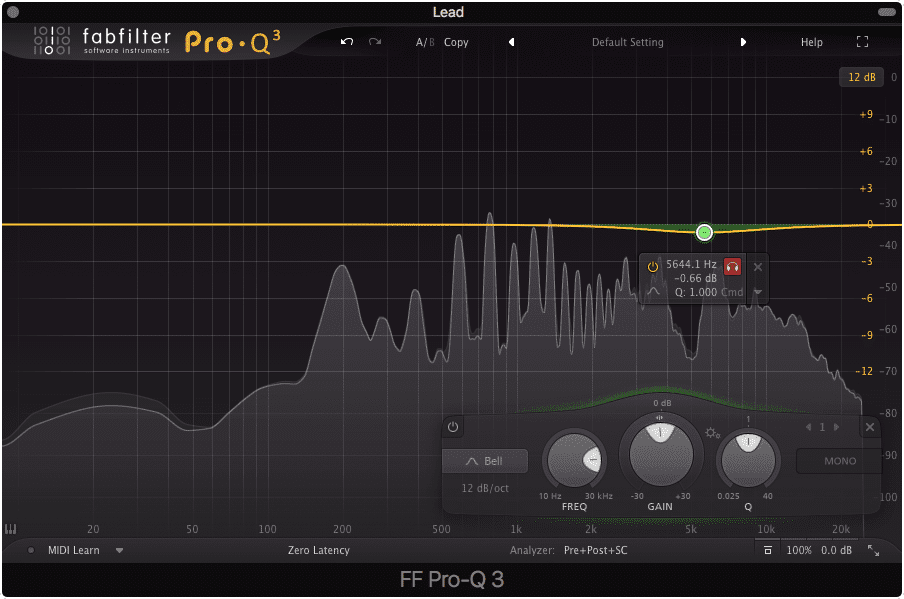Click the gear icon between GAIN and Q
This screenshot has height=599, width=904.
(712, 433)
